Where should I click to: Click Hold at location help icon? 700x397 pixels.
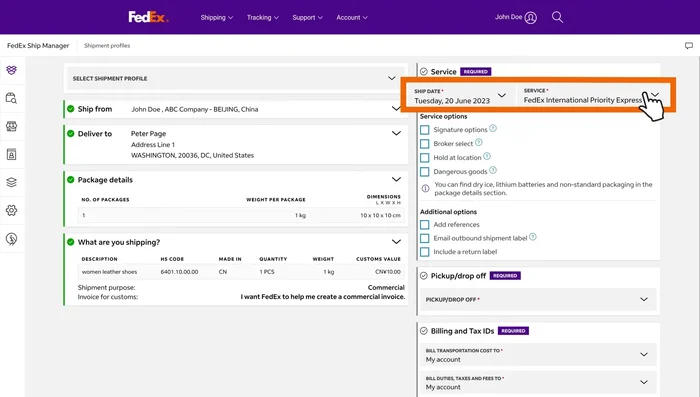point(487,156)
